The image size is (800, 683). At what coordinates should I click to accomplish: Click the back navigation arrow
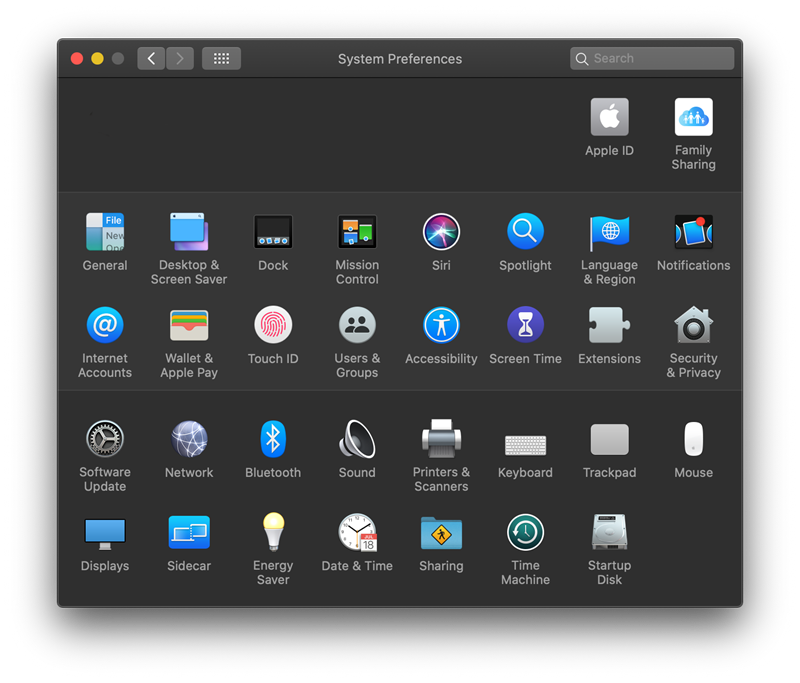click(151, 59)
